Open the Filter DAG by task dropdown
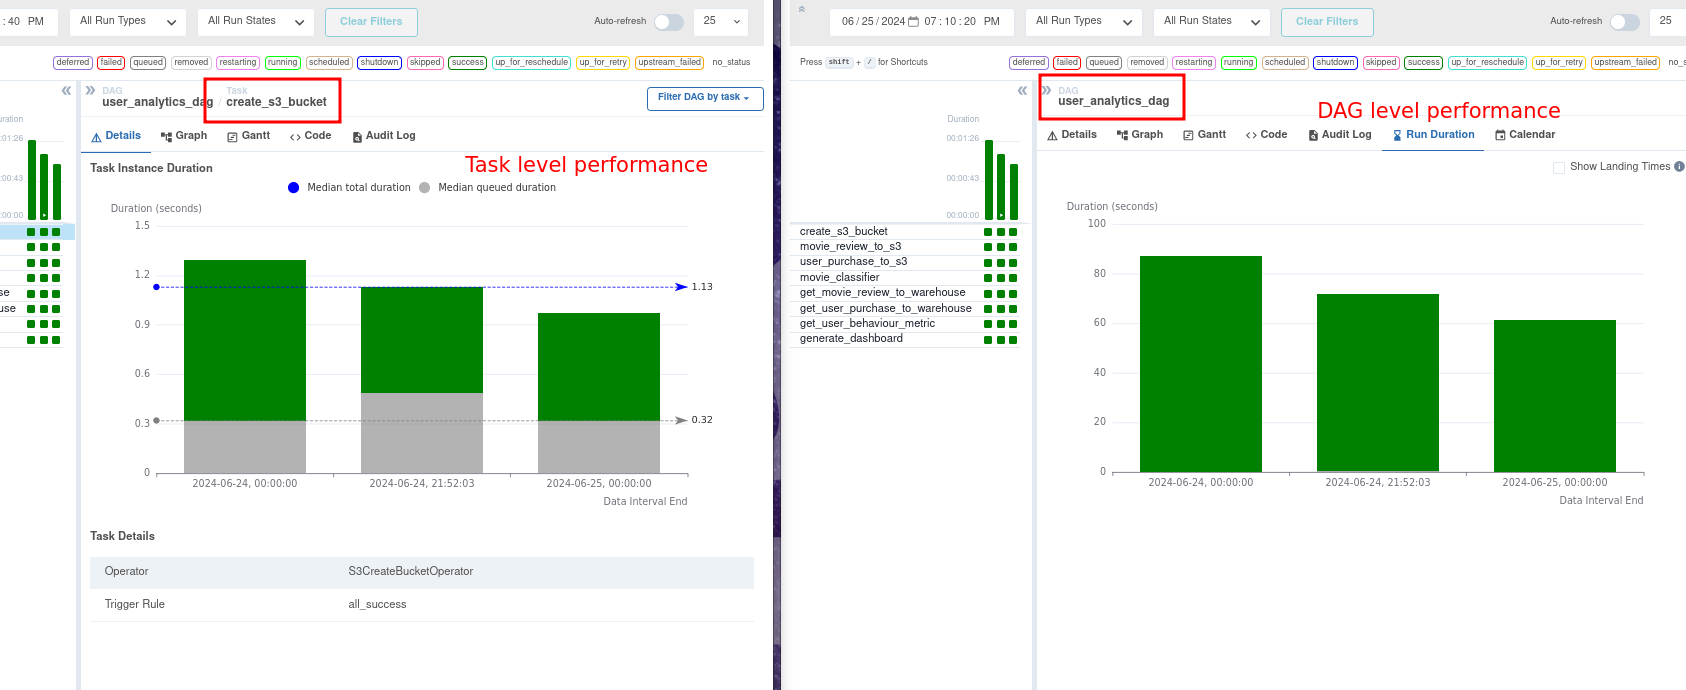 (704, 98)
